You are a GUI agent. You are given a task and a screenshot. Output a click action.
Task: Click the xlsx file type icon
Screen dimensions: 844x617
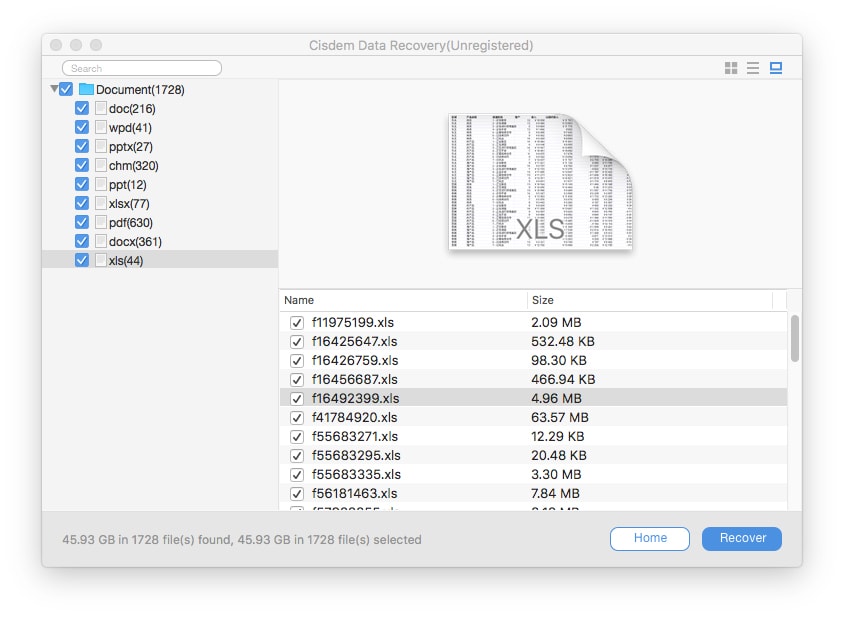coord(101,203)
